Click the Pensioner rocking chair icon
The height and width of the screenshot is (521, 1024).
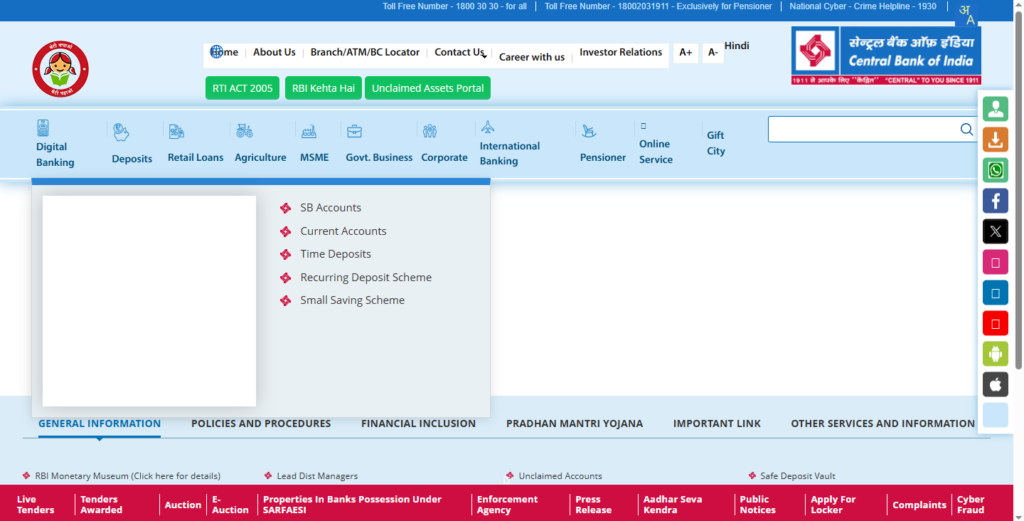[588, 131]
